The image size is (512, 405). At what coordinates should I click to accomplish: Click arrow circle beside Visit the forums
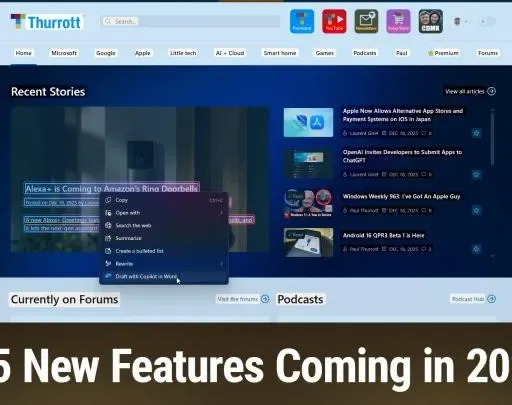click(265, 299)
